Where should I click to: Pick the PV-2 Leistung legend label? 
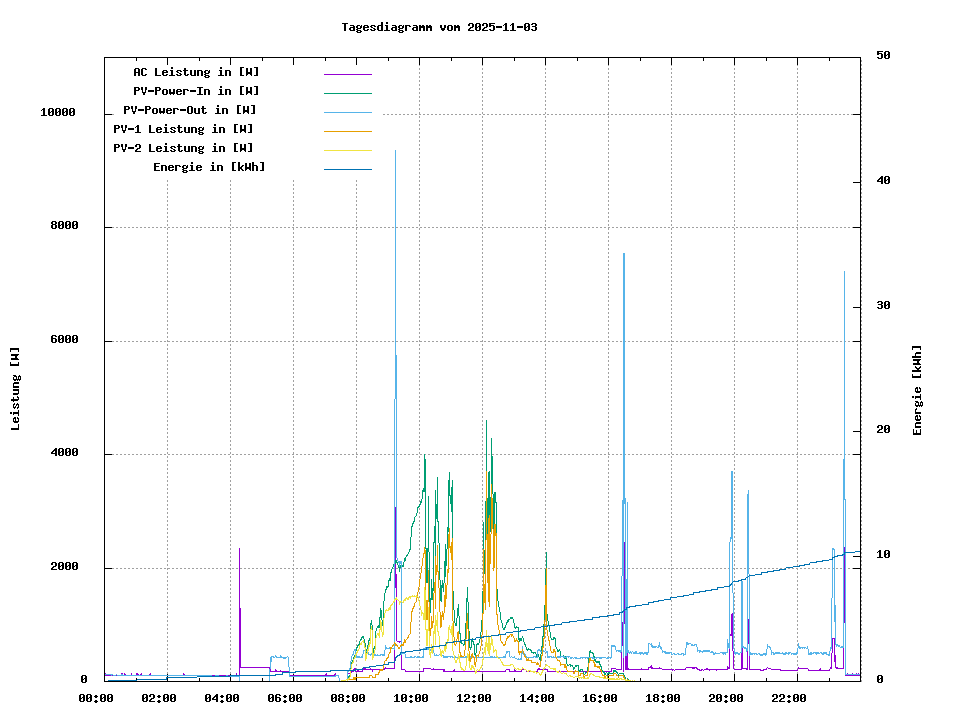(x=183, y=148)
